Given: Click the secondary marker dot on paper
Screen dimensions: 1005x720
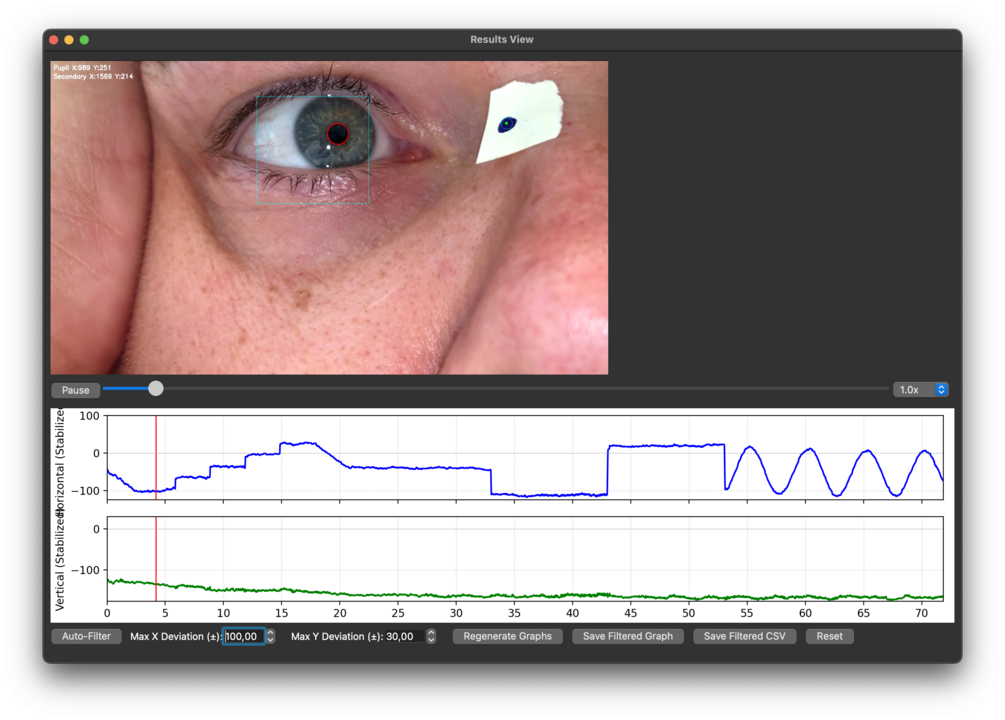Looking at the screenshot, I should pyautogui.click(x=507, y=123).
